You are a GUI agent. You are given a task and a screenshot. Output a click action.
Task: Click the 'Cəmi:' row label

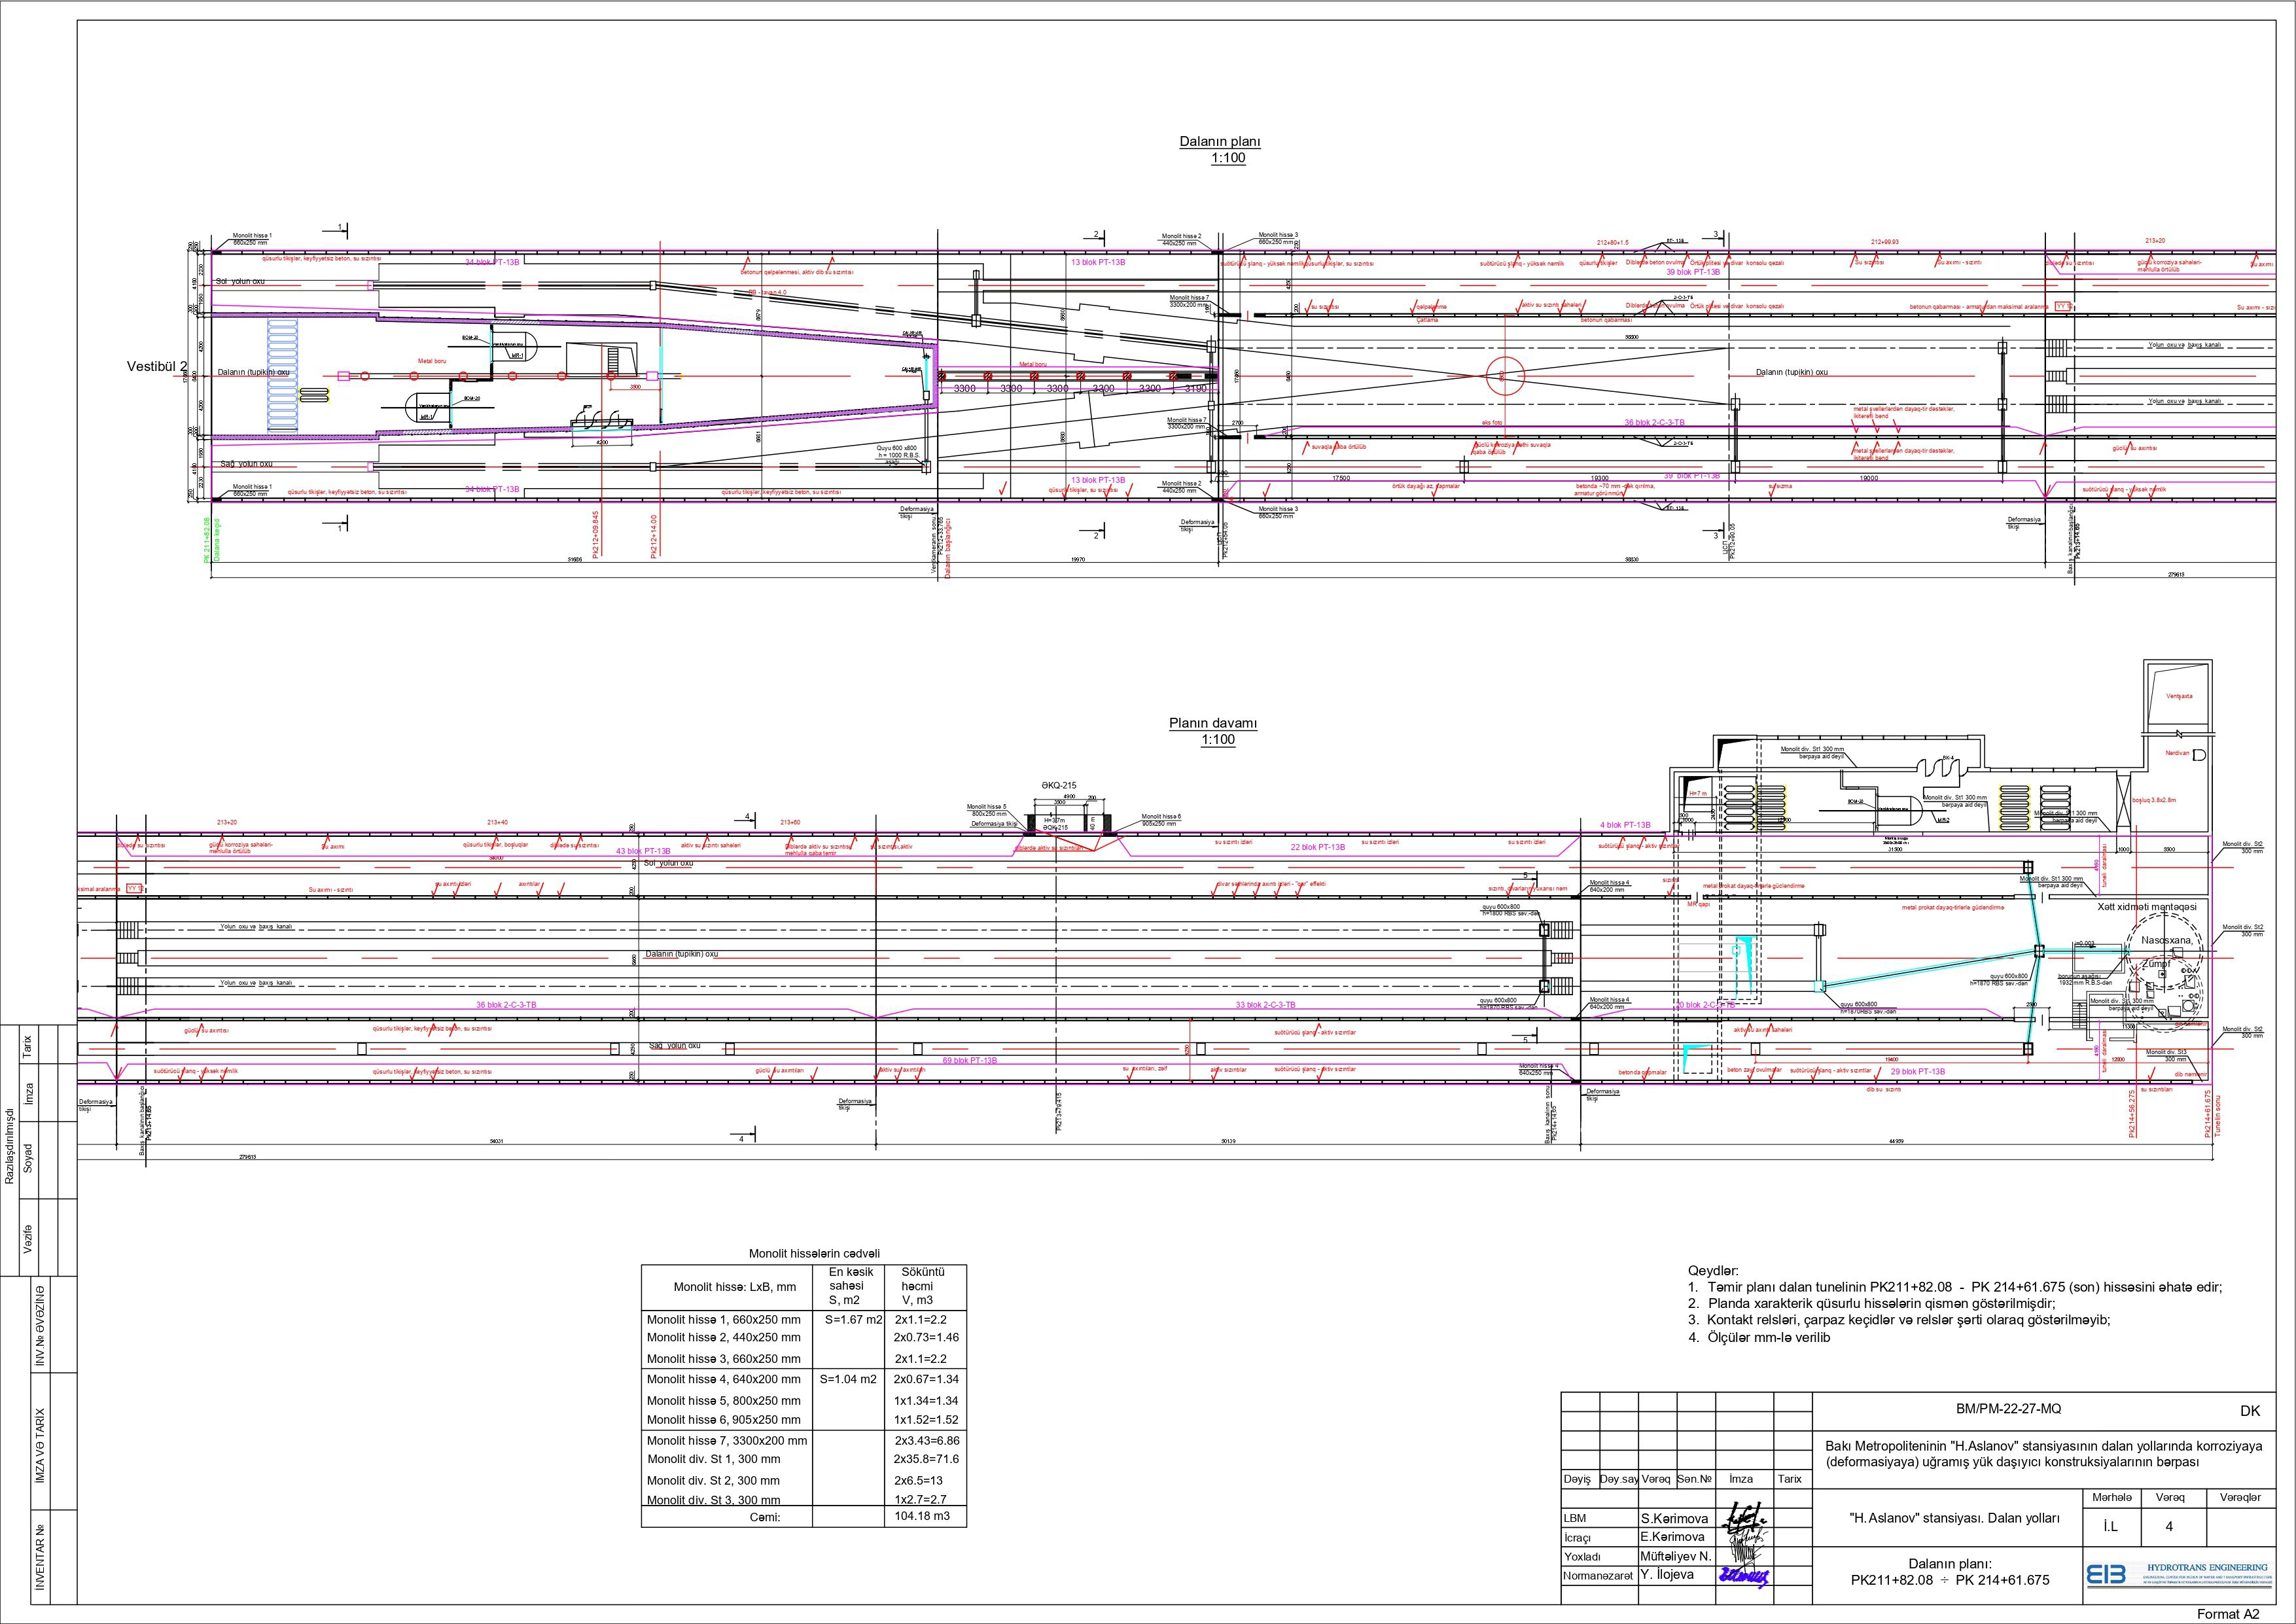pyautogui.click(x=764, y=1517)
